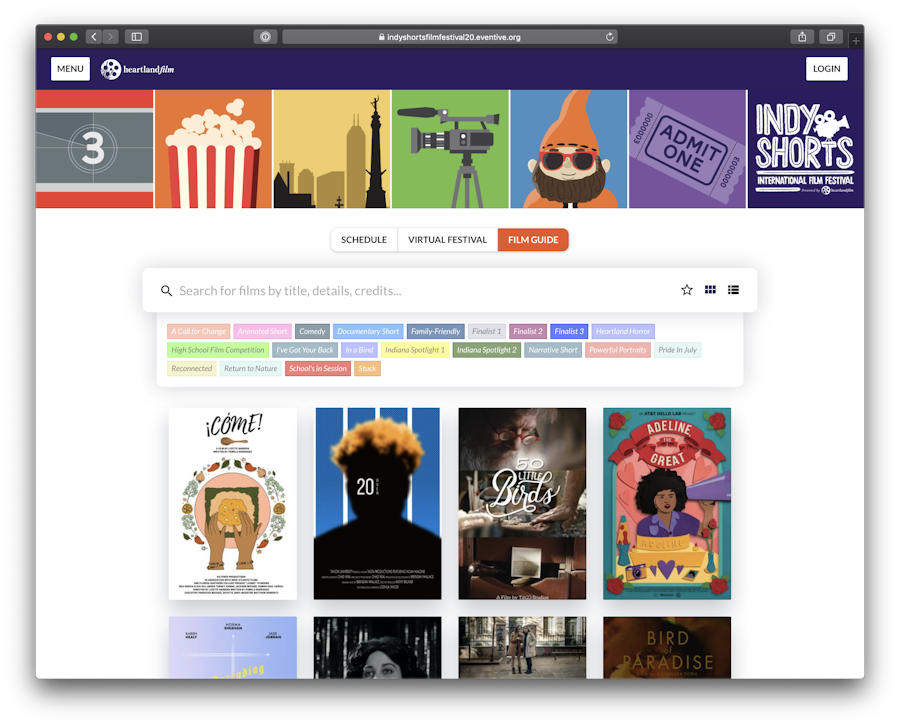
Task: Click the search magnifying glass icon
Action: coord(167,290)
